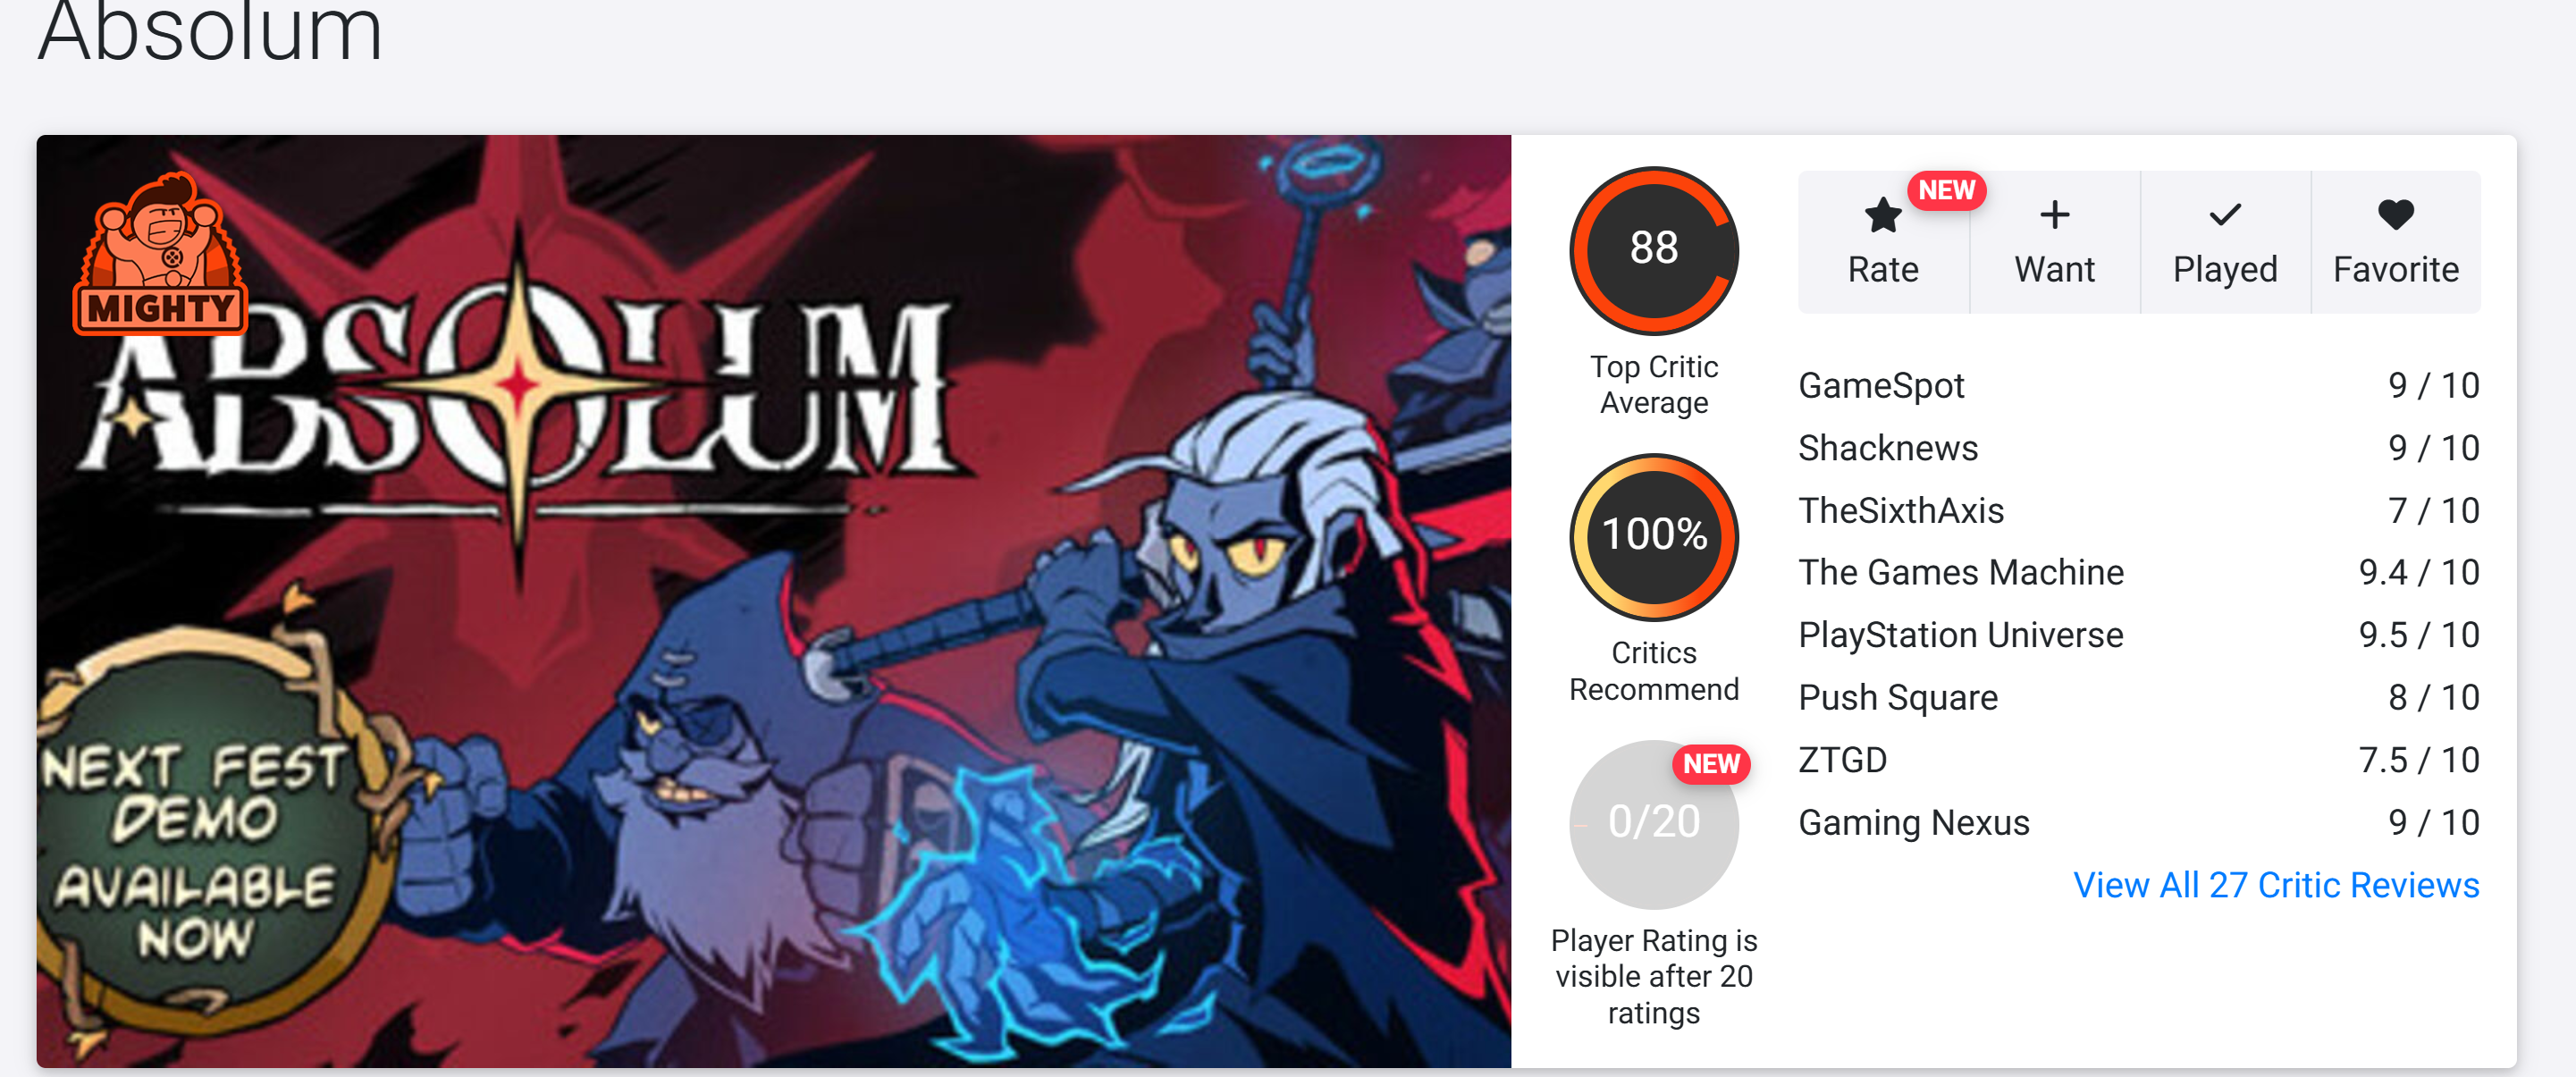Image resolution: width=2576 pixels, height=1077 pixels.
Task: Open the 100% Critics Recommend circle
Action: 1654,537
